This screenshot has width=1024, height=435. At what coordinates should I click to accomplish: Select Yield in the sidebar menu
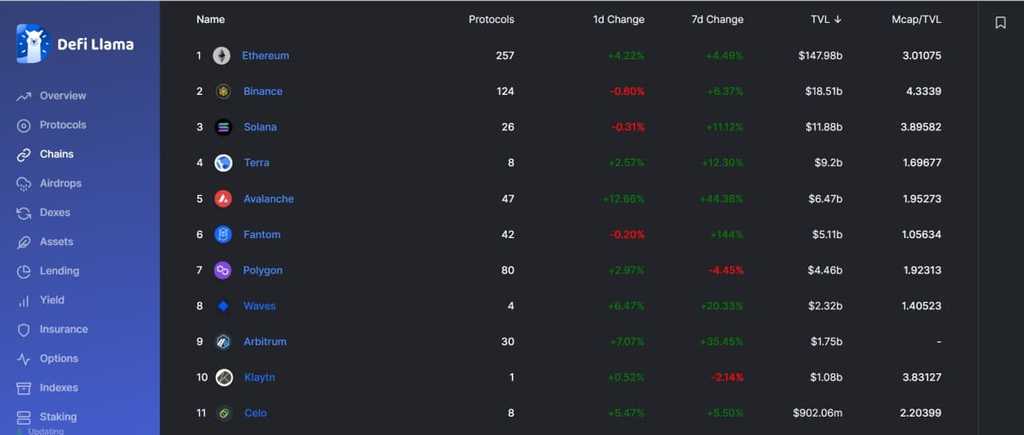52,300
